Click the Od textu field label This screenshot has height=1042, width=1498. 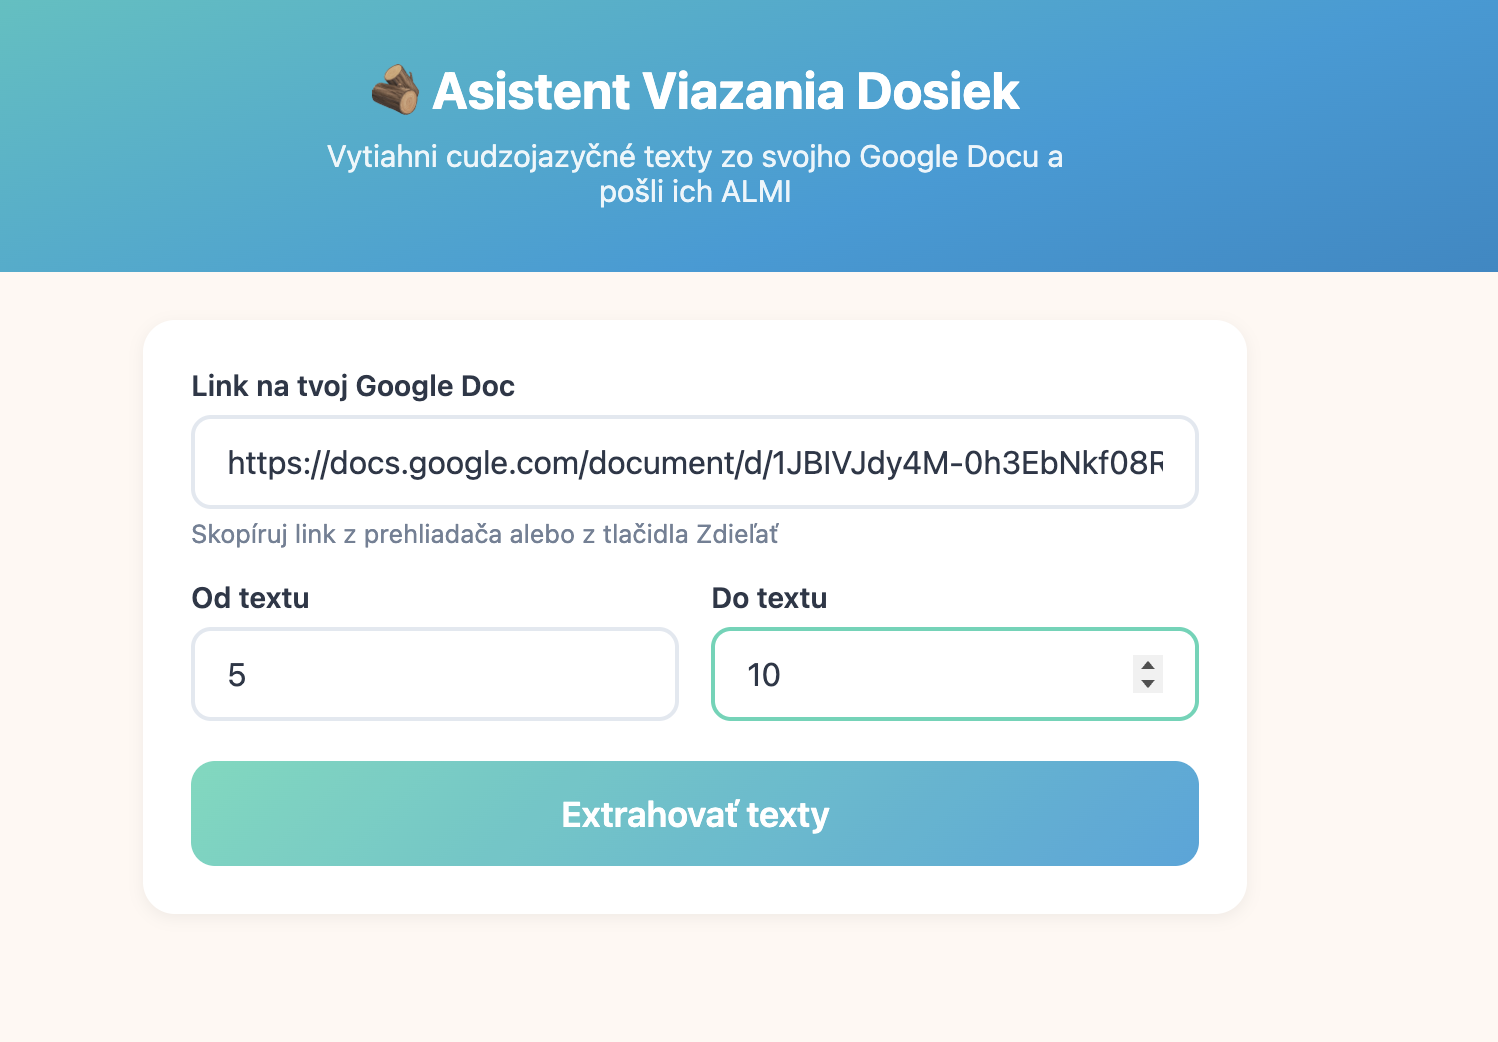click(x=250, y=597)
